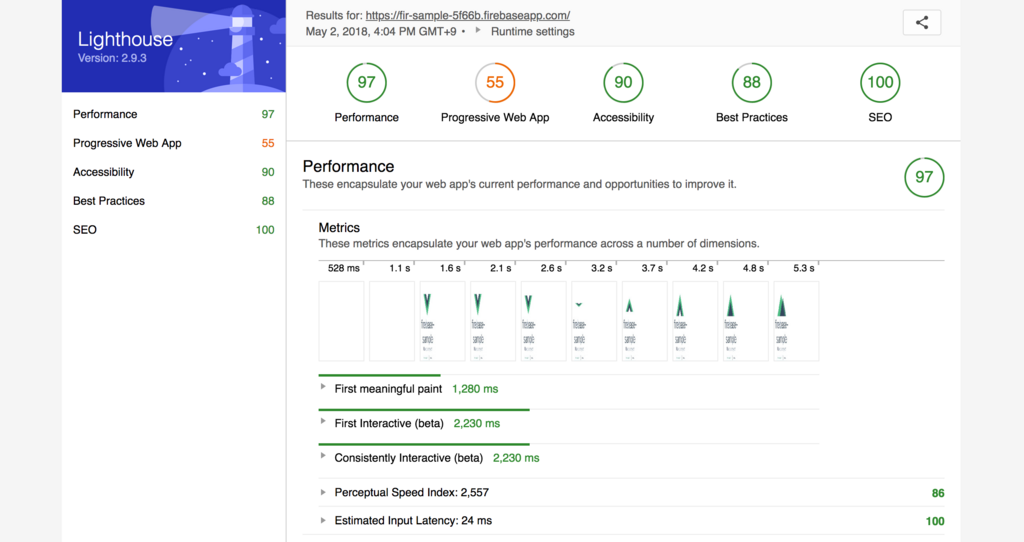Click the 3.7 s filmstrip thumbnail
1024x542 pixels.
coord(645,321)
